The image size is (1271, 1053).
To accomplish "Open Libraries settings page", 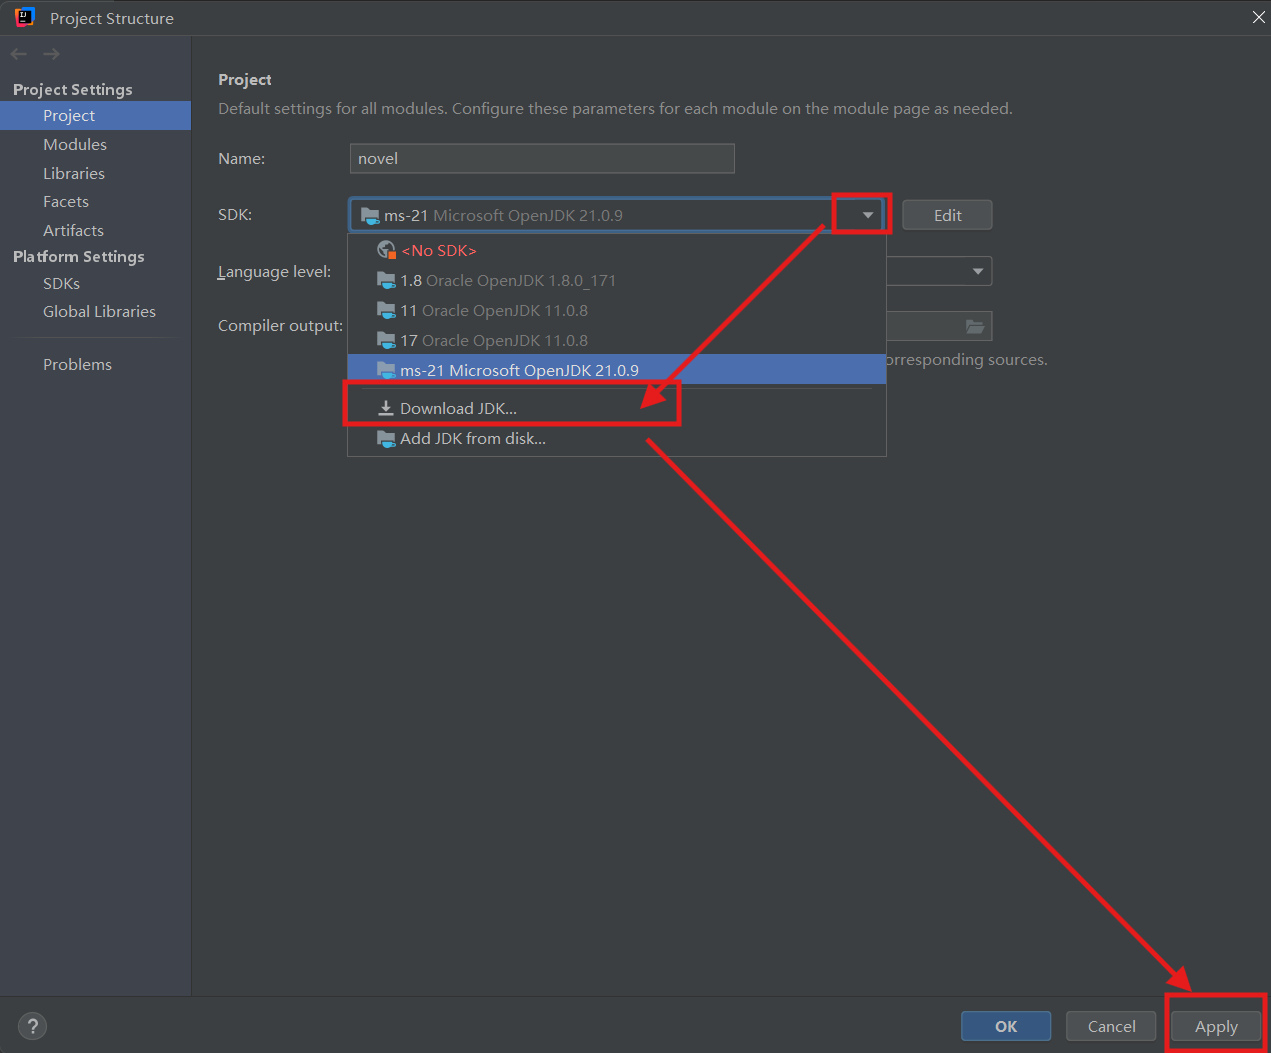I will [95, 173].
